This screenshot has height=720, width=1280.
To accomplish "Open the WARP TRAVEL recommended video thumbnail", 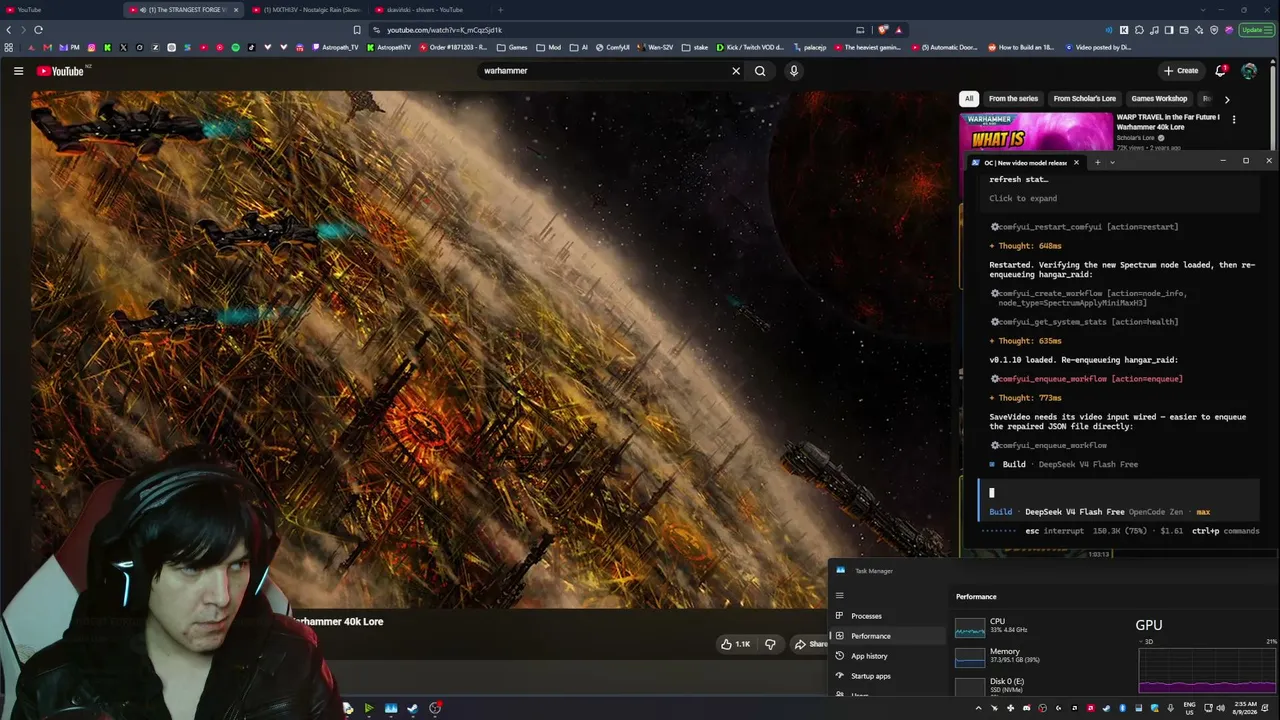I will pyautogui.click(x=1036, y=131).
